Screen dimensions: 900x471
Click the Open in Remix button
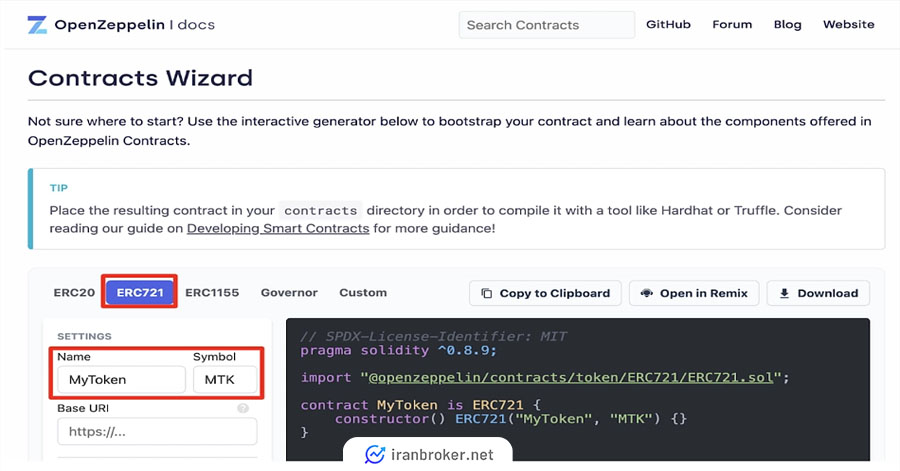(694, 293)
